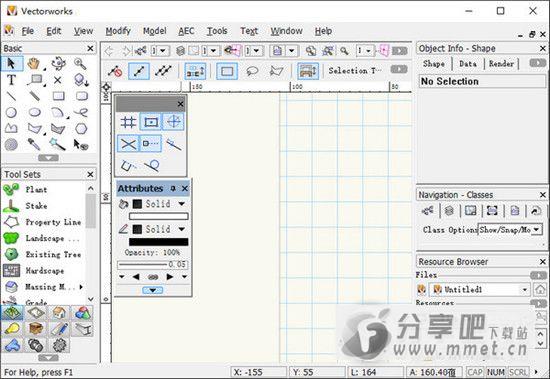Viewport: 550px width, 379px height.
Task: Click the Tool Sets list scrollbar
Action: [90, 211]
